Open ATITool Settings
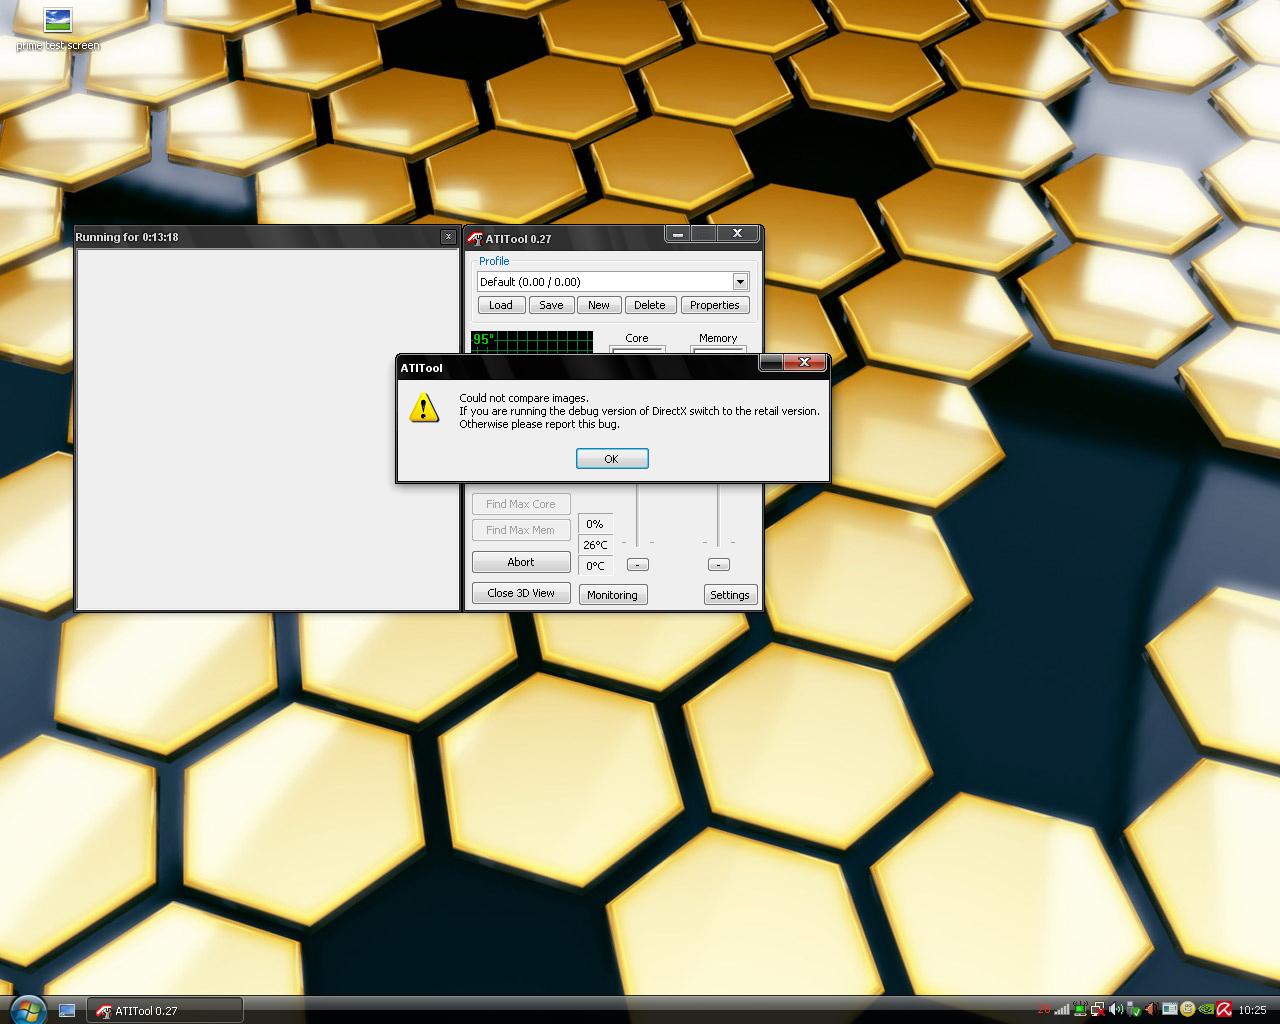The image size is (1280, 1024). [730, 595]
